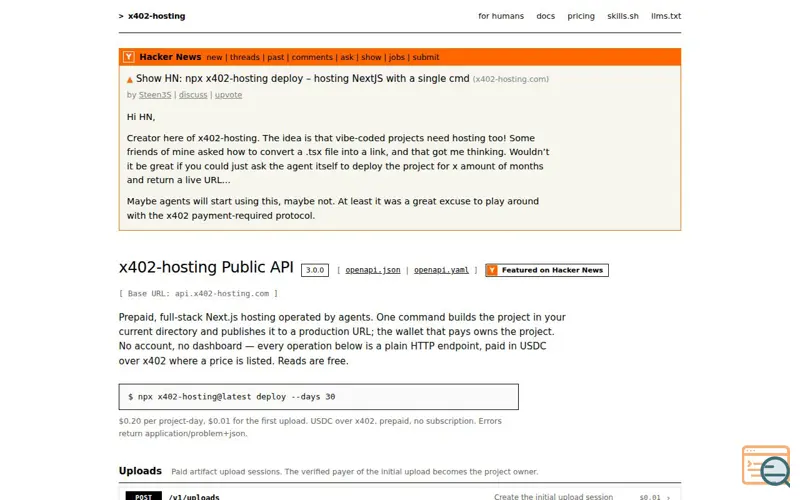This screenshot has width=800, height=500.
Task: Click the POST method badge for /v1/uploads
Action: click(x=143, y=496)
